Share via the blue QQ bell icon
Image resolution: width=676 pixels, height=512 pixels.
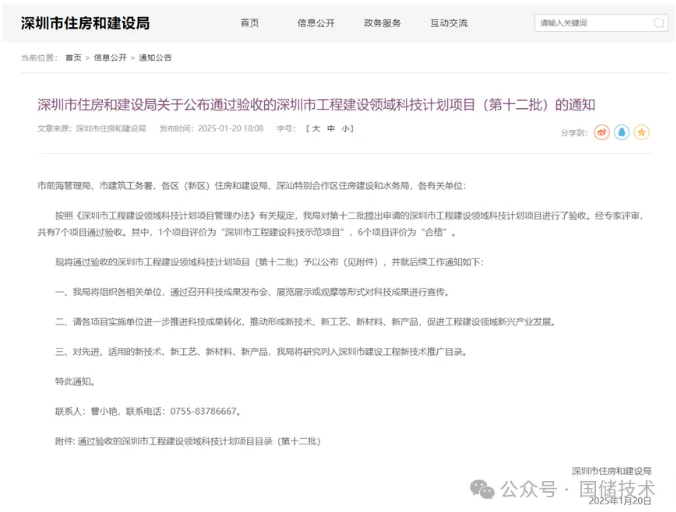[621, 132]
